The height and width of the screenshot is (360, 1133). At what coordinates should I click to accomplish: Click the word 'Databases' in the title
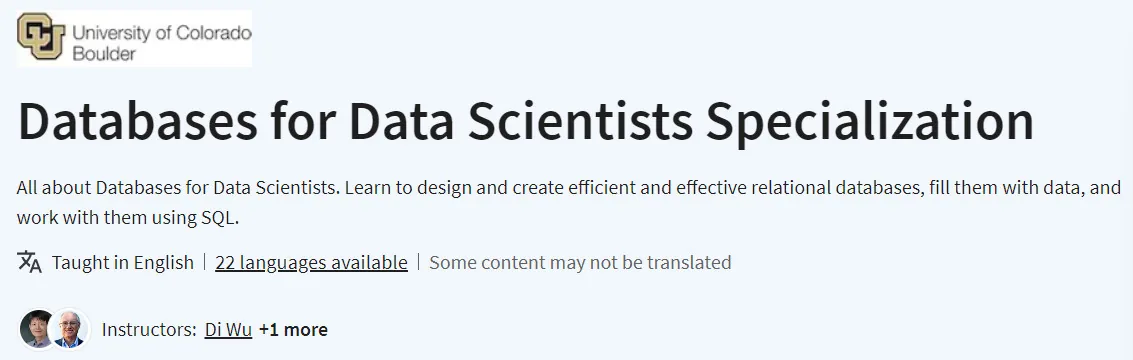point(137,120)
